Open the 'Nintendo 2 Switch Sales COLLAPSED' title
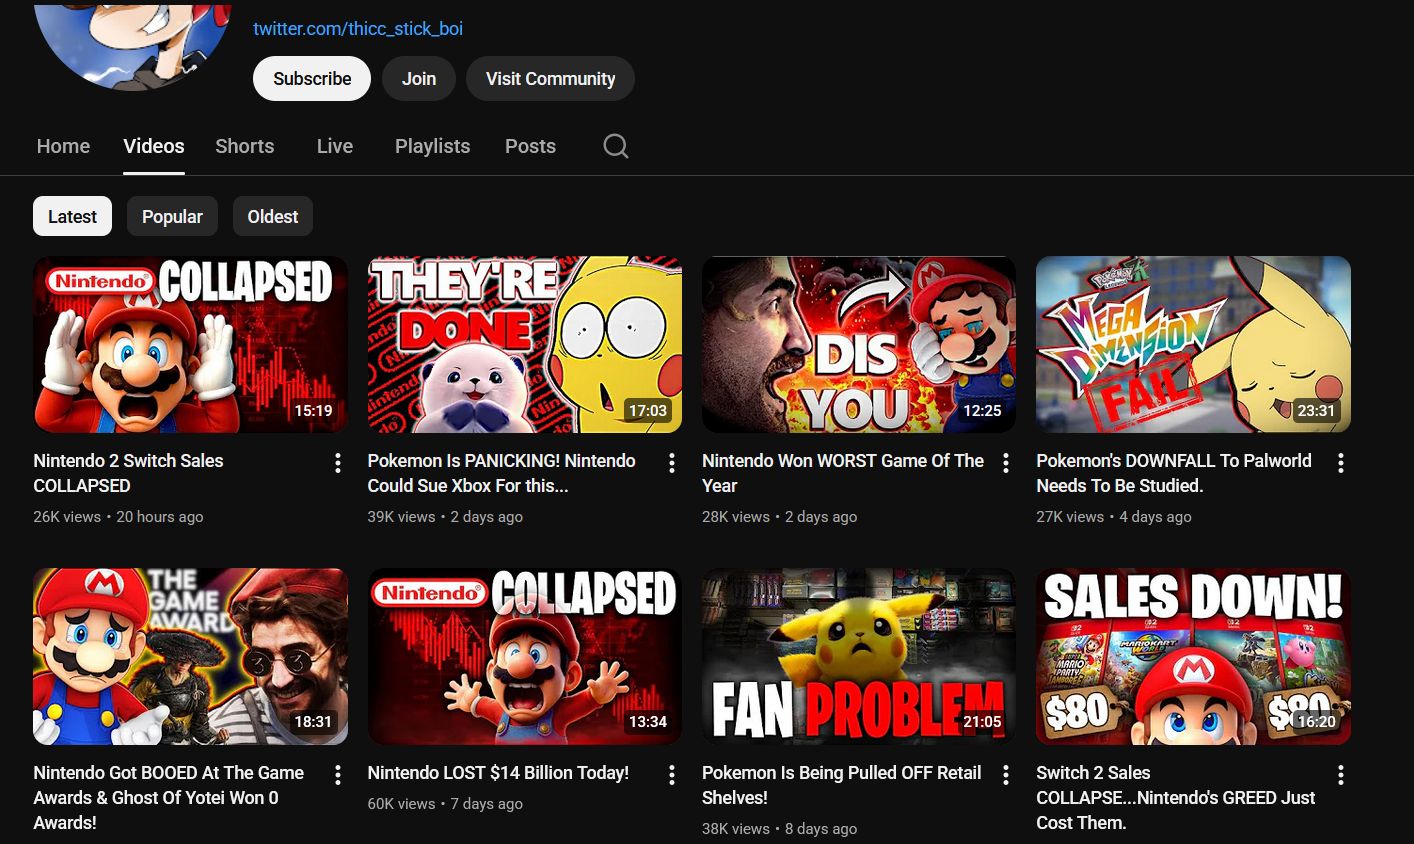The image size is (1414, 844). click(128, 473)
